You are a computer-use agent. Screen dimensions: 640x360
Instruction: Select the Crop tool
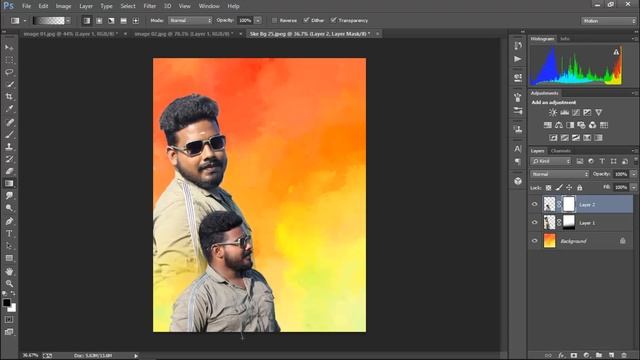pos(9,97)
